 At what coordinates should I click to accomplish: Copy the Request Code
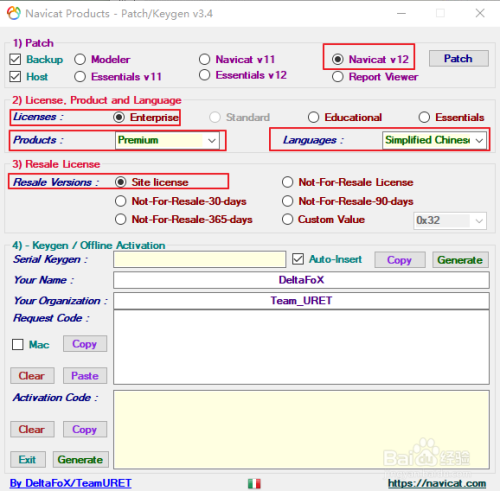pyautogui.click(x=85, y=344)
